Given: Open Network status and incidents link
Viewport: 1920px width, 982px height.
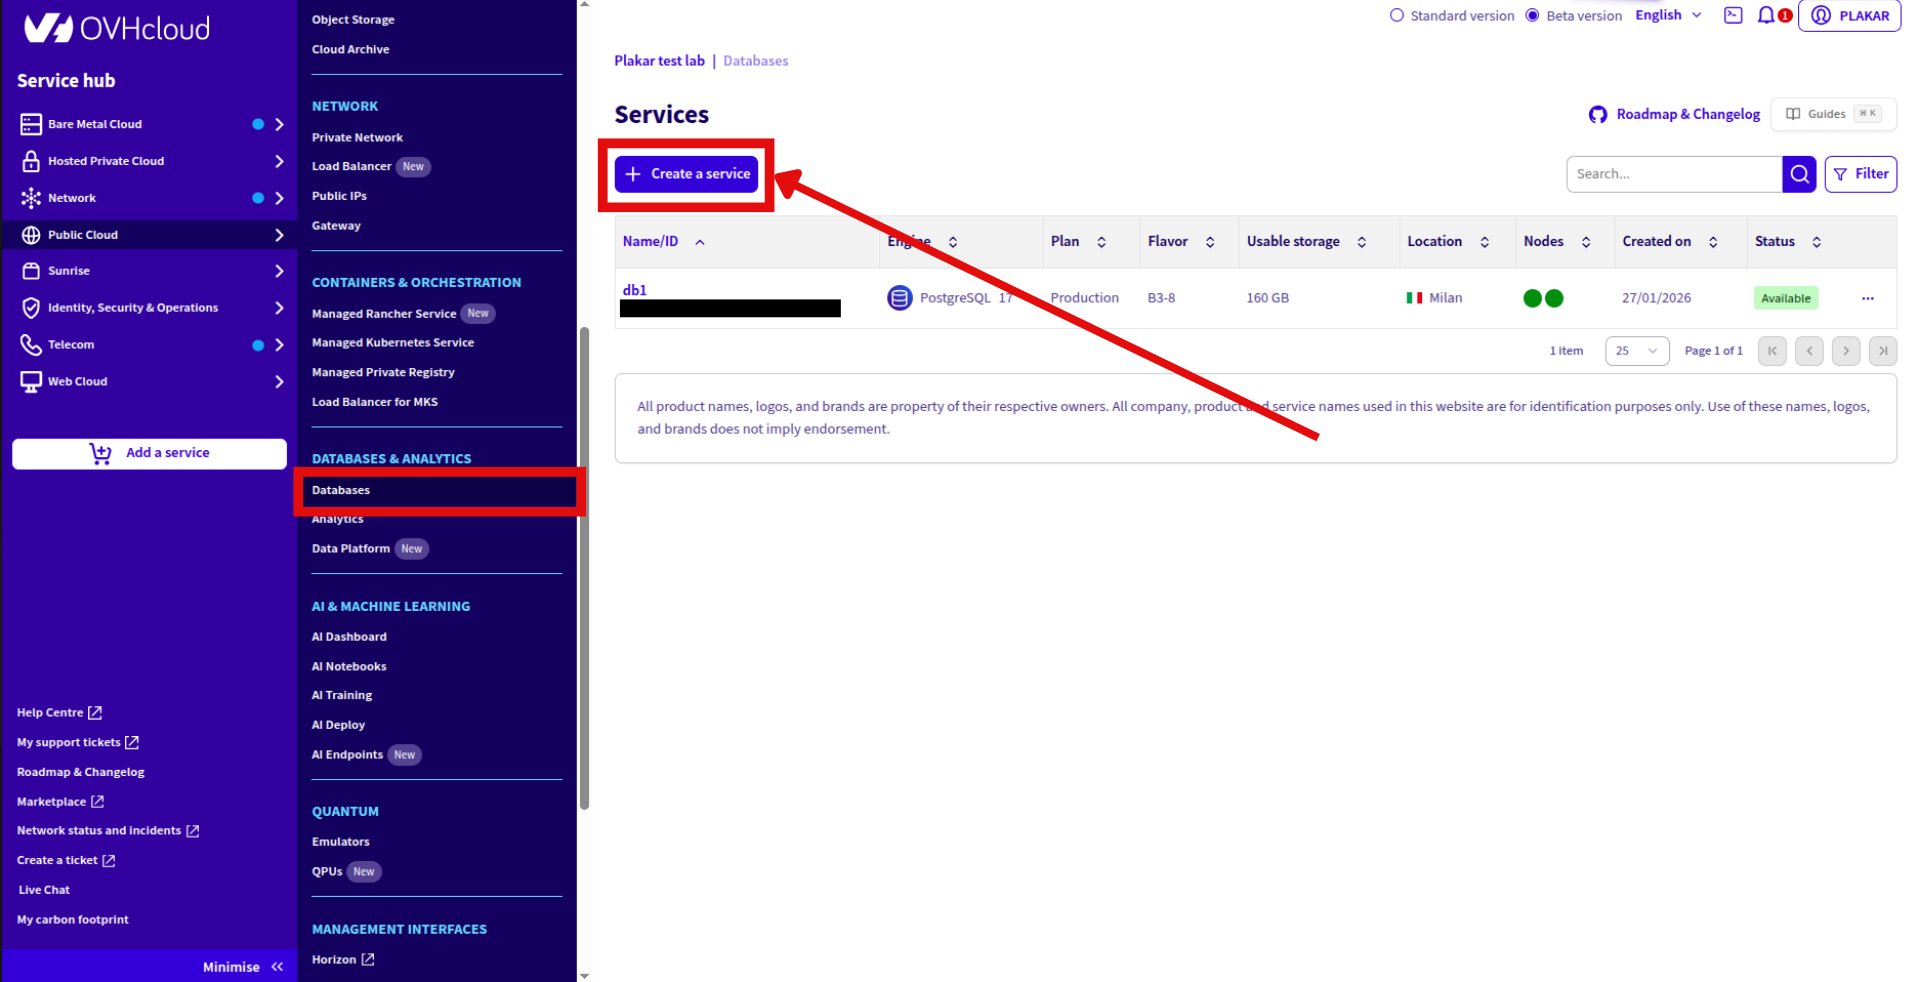Looking at the screenshot, I should tap(108, 831).
